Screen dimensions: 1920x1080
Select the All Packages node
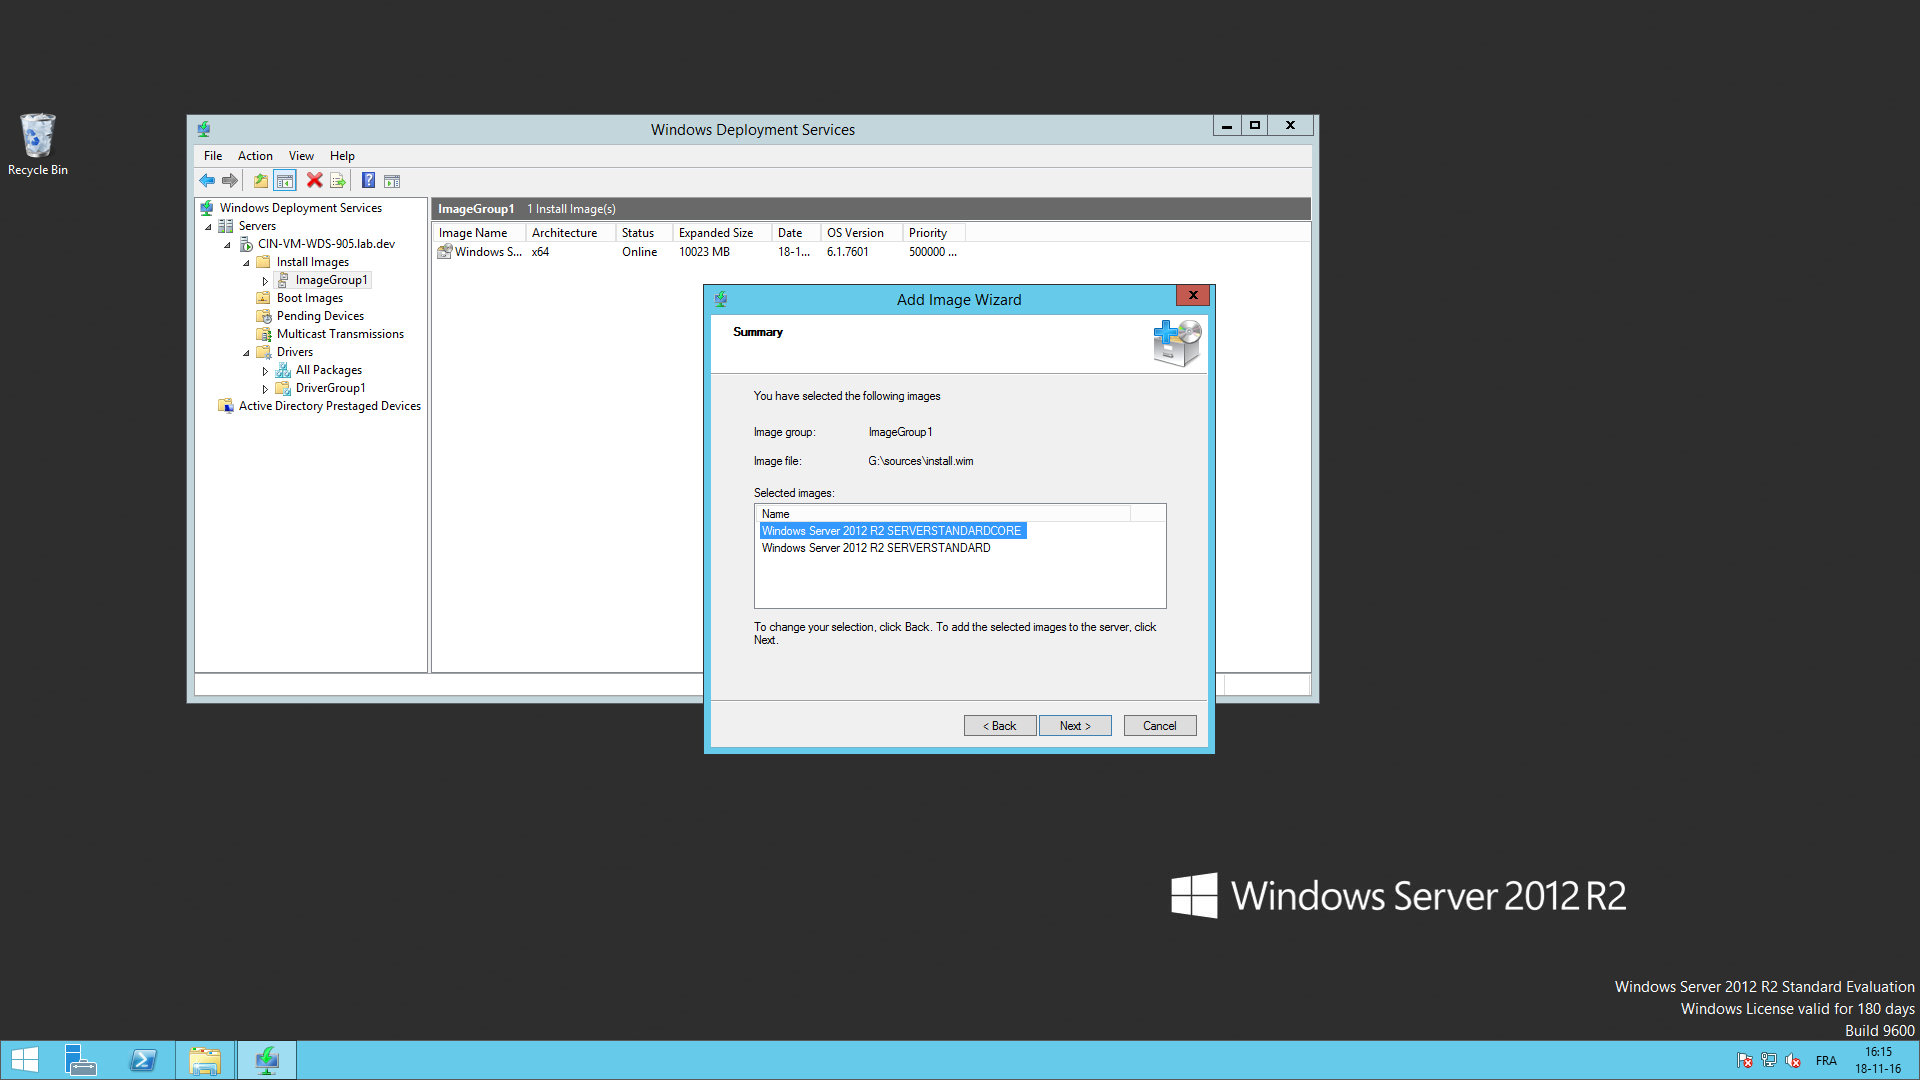click(328, 370)
